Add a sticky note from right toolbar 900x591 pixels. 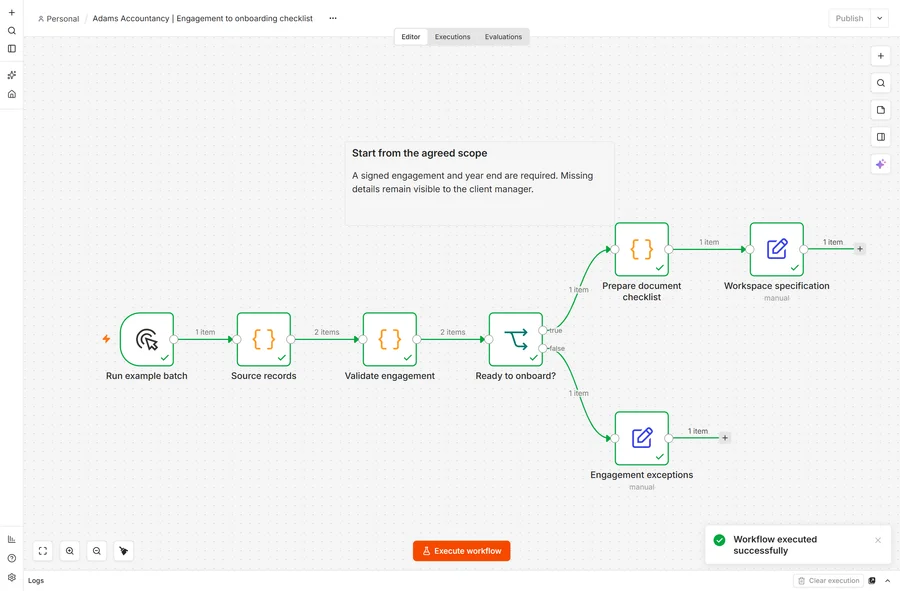click(x=880, y=110)
